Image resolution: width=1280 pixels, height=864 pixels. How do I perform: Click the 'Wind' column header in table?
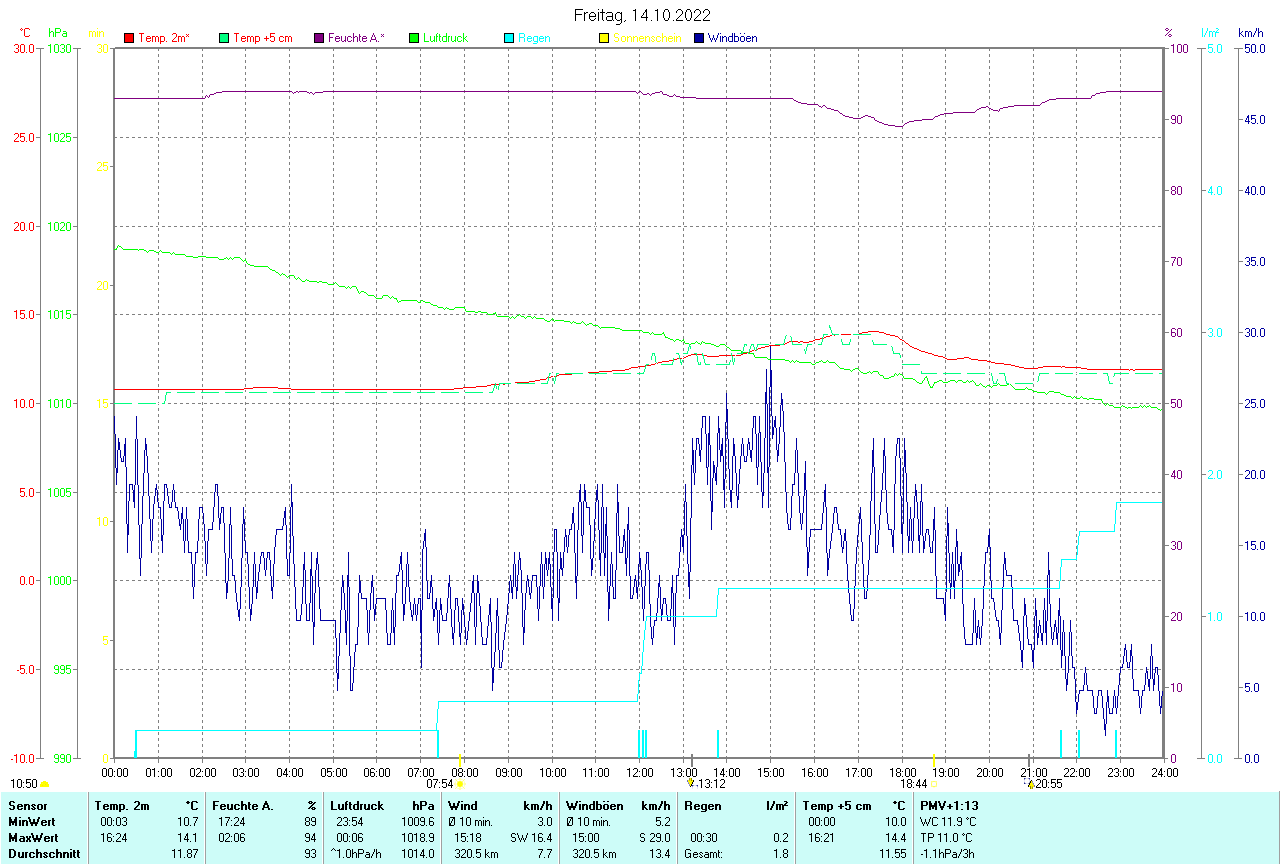pyautogui.click(x=463, y=806)
